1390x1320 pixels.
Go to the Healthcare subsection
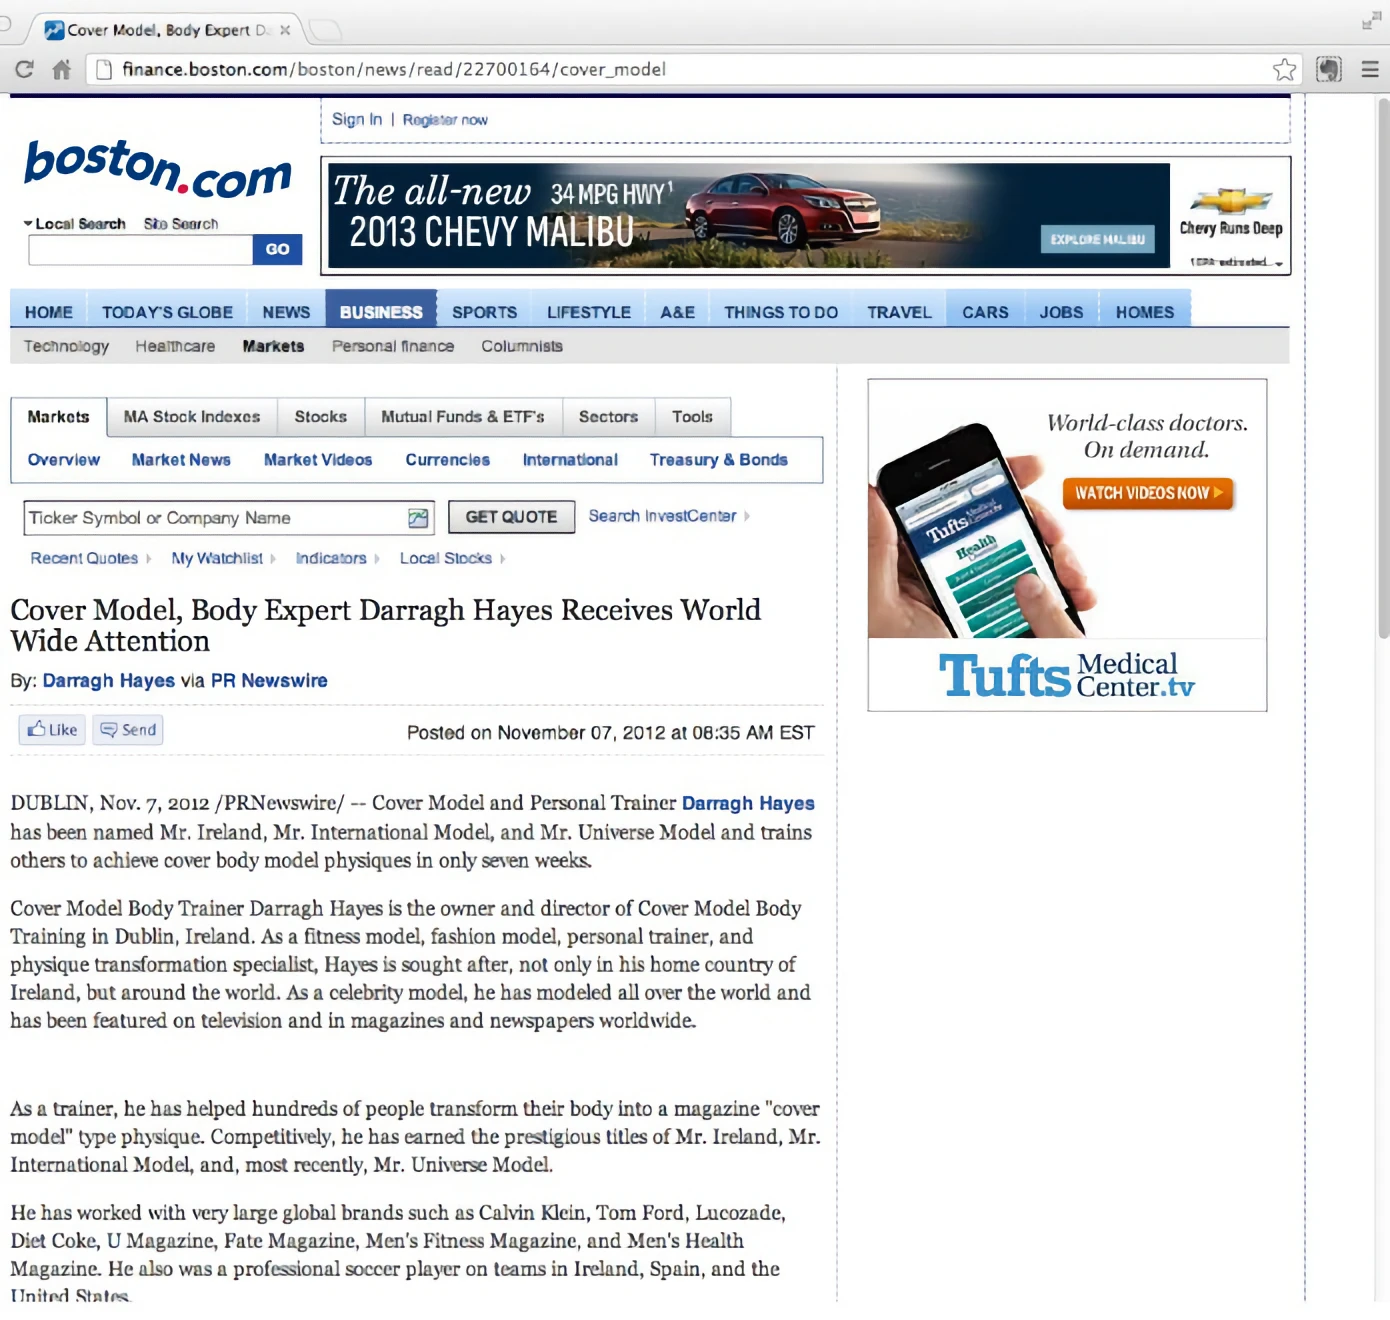pos(175,346)
